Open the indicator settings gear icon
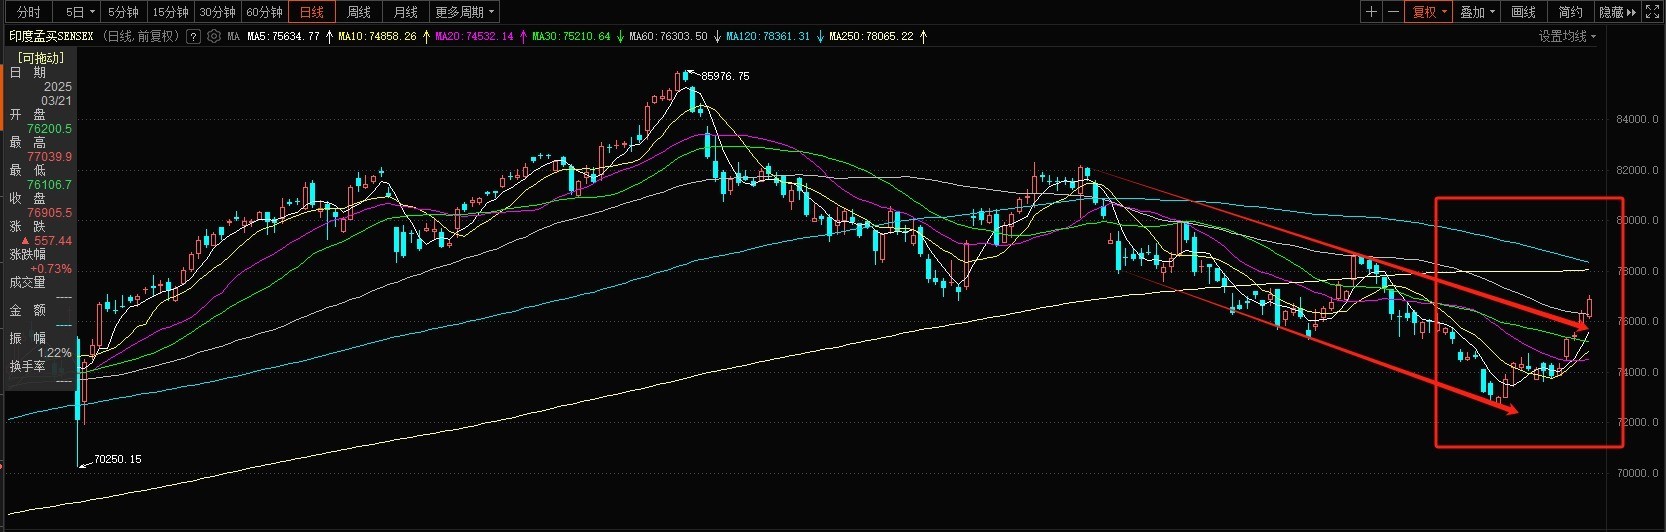Image resolution: width=1666 pixels, height=532 pixels. tap(214, 36)
